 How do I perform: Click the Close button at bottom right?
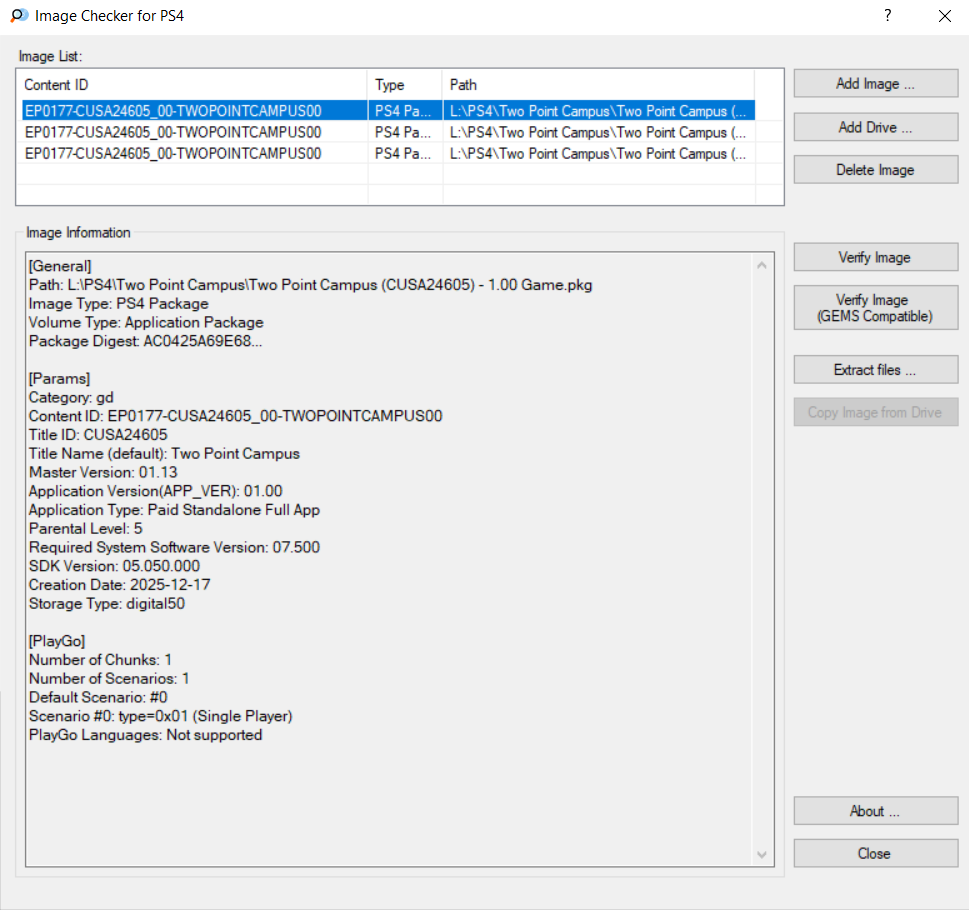875,854
